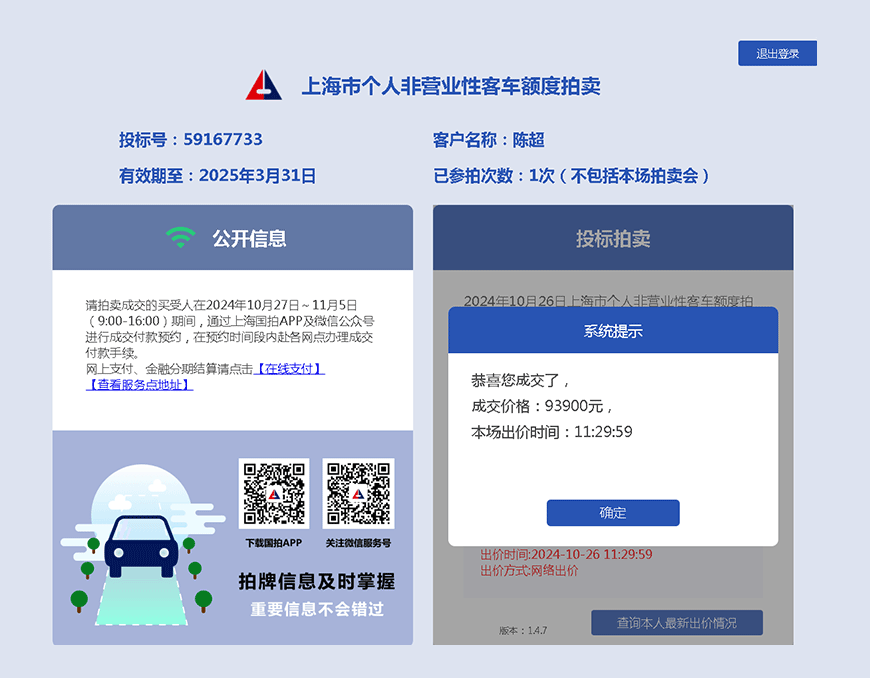Click the 系统提示 dialog title bar
The width and height of the screenshot is (870, 678).
(x=613, y=331)
